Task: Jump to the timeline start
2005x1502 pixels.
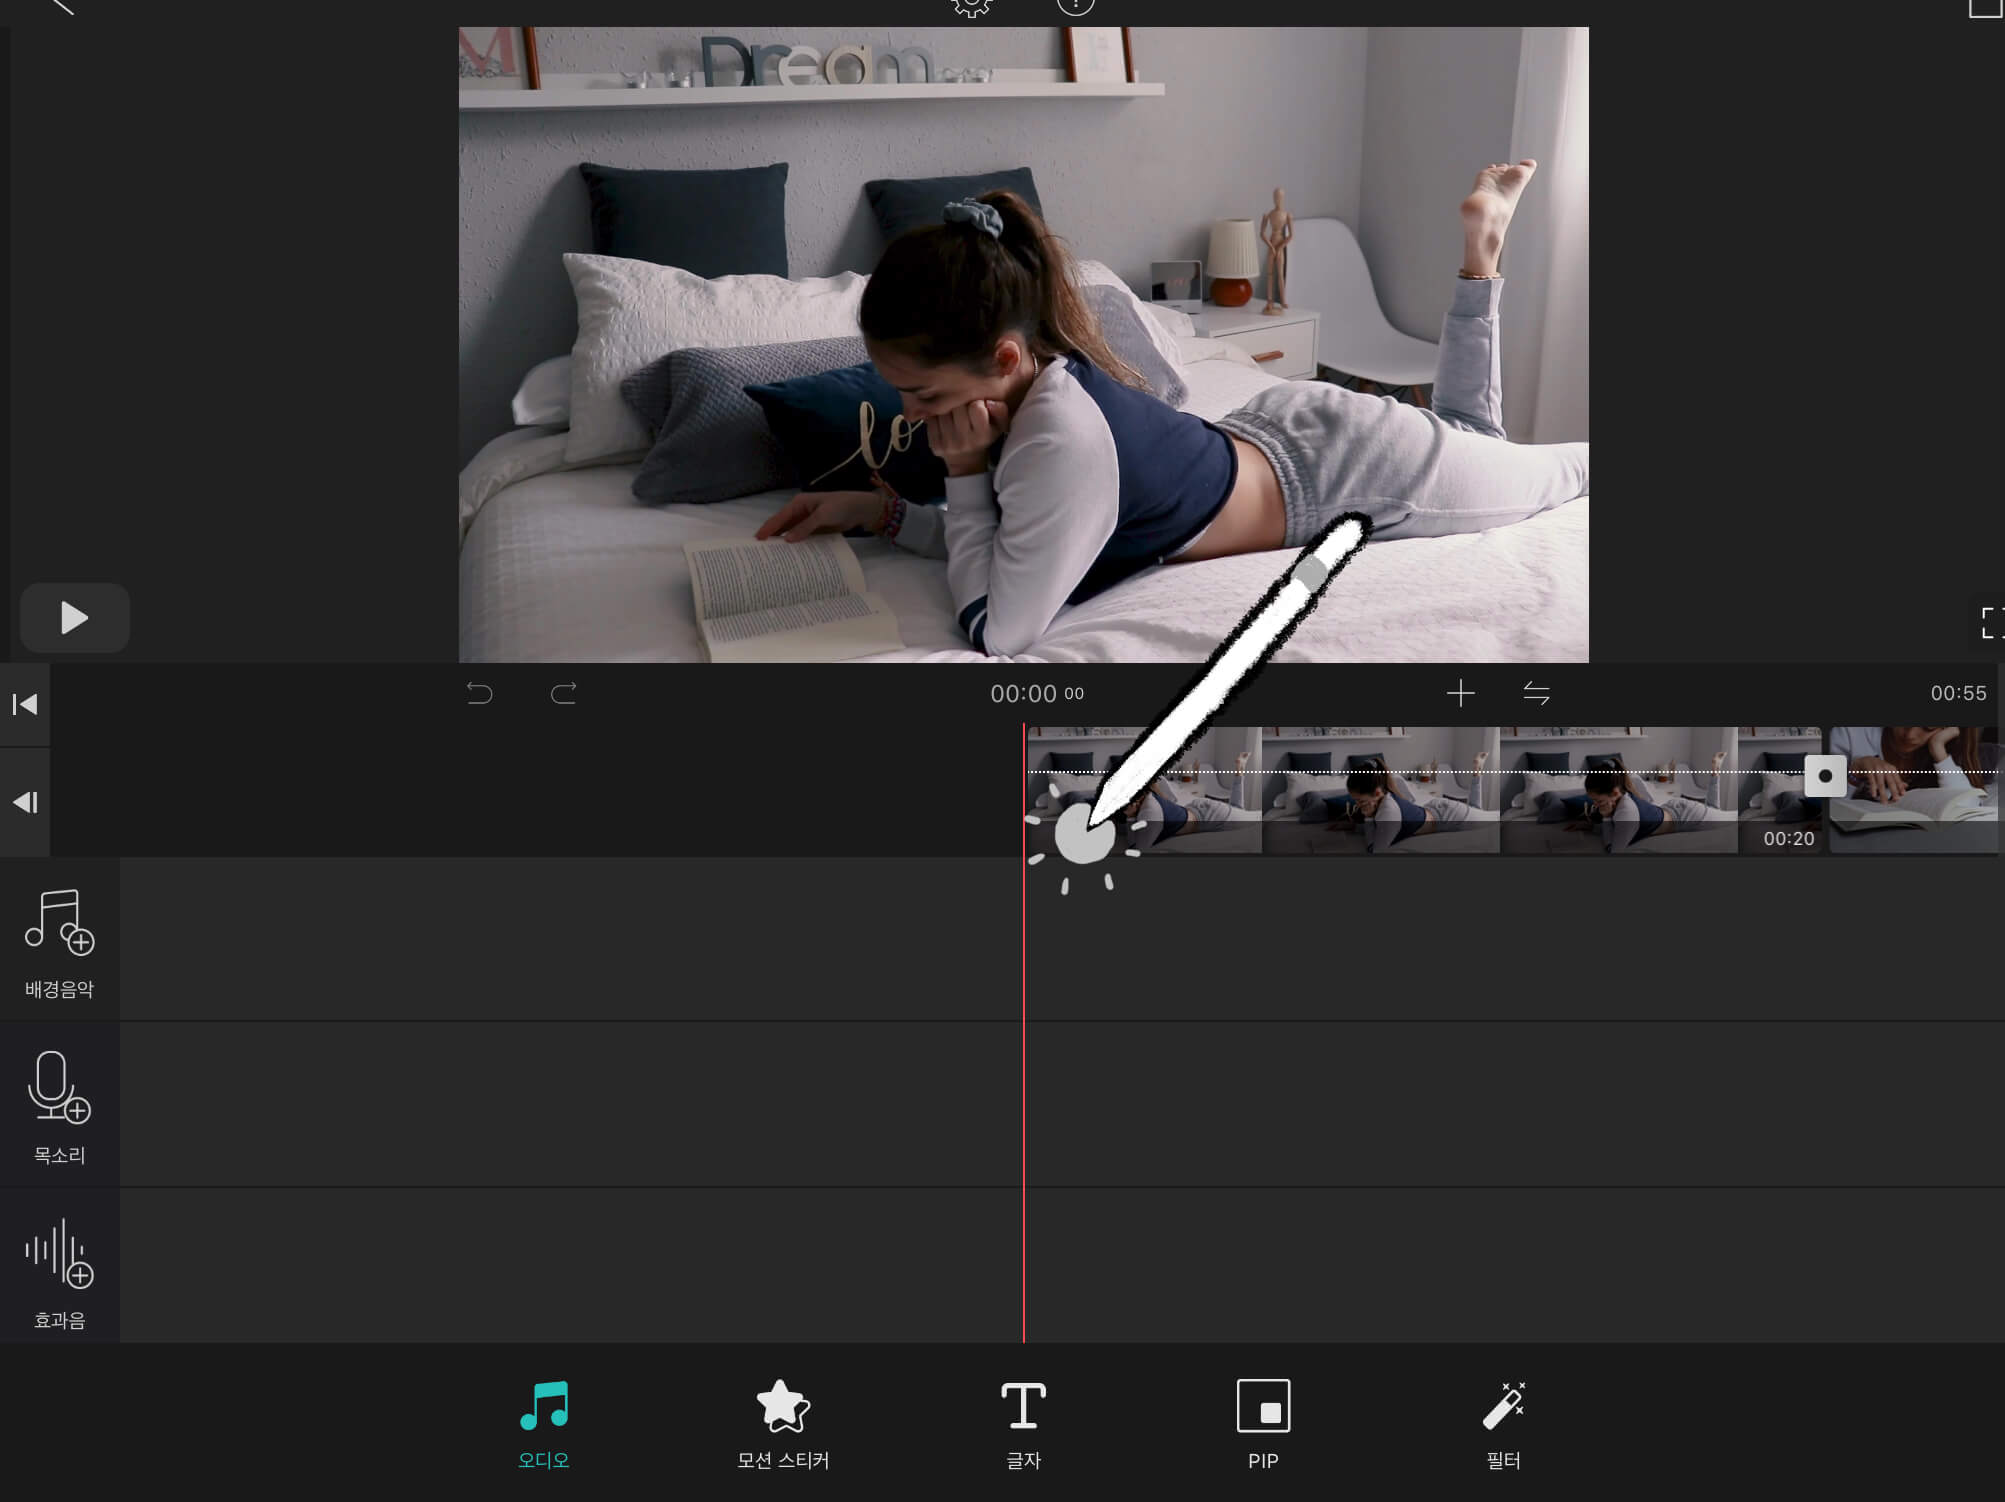Action: point(25,705)
